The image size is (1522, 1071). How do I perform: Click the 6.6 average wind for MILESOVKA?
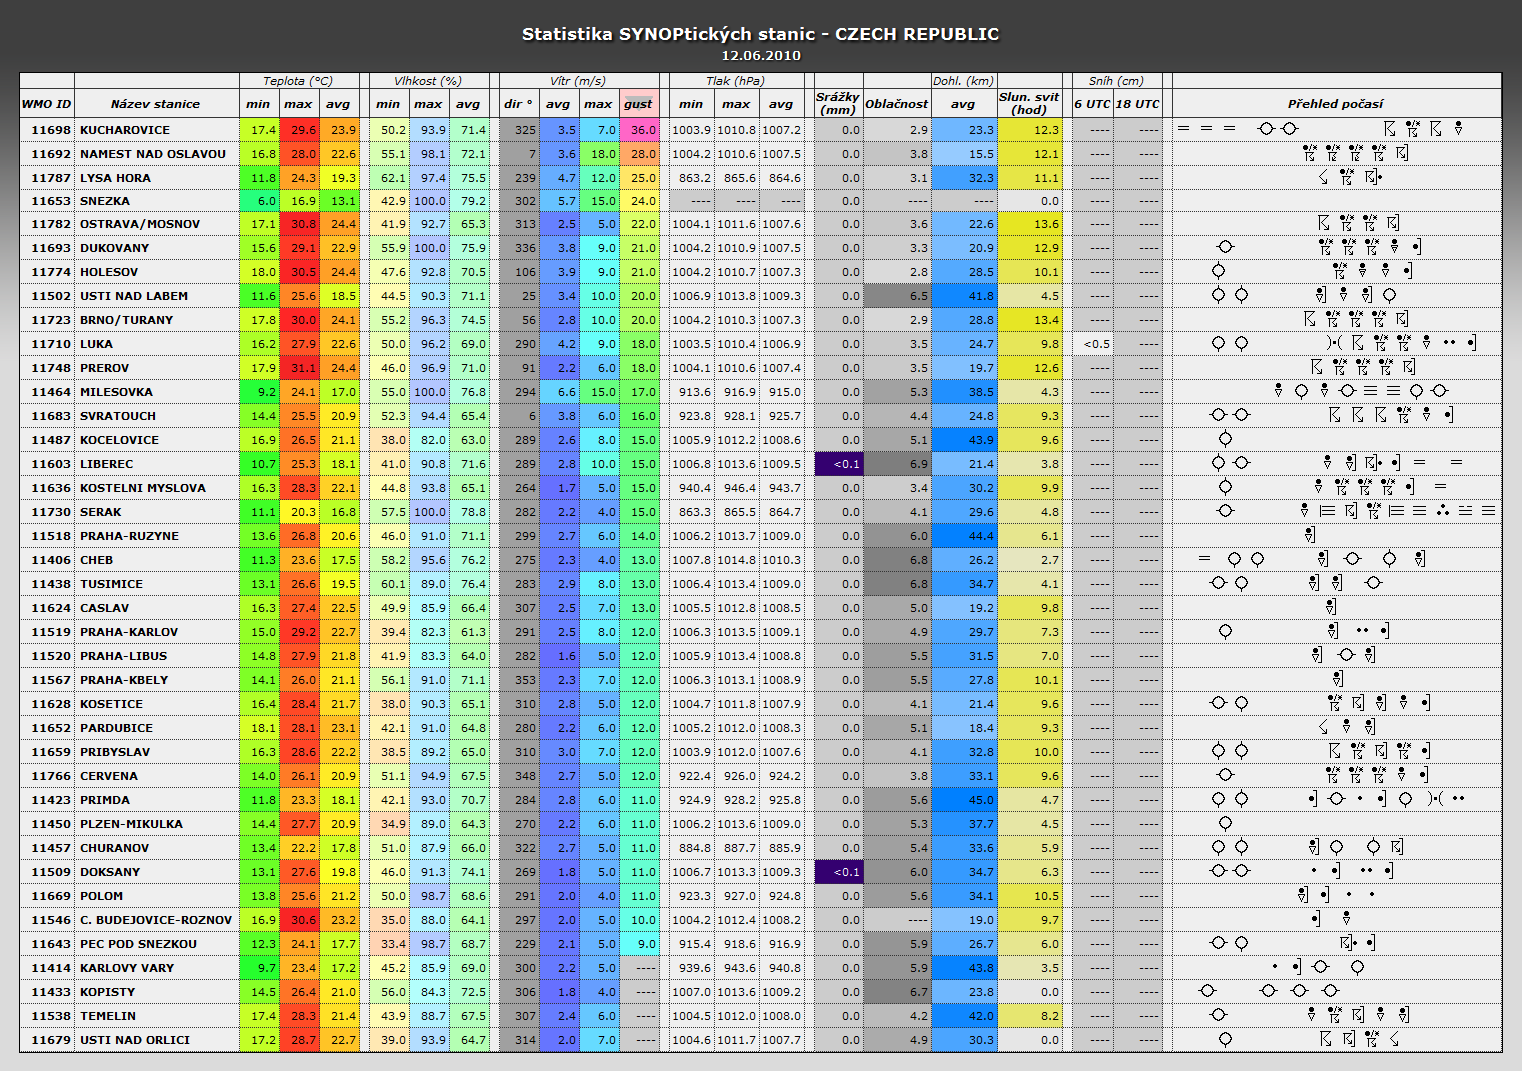tap(559, 392)
